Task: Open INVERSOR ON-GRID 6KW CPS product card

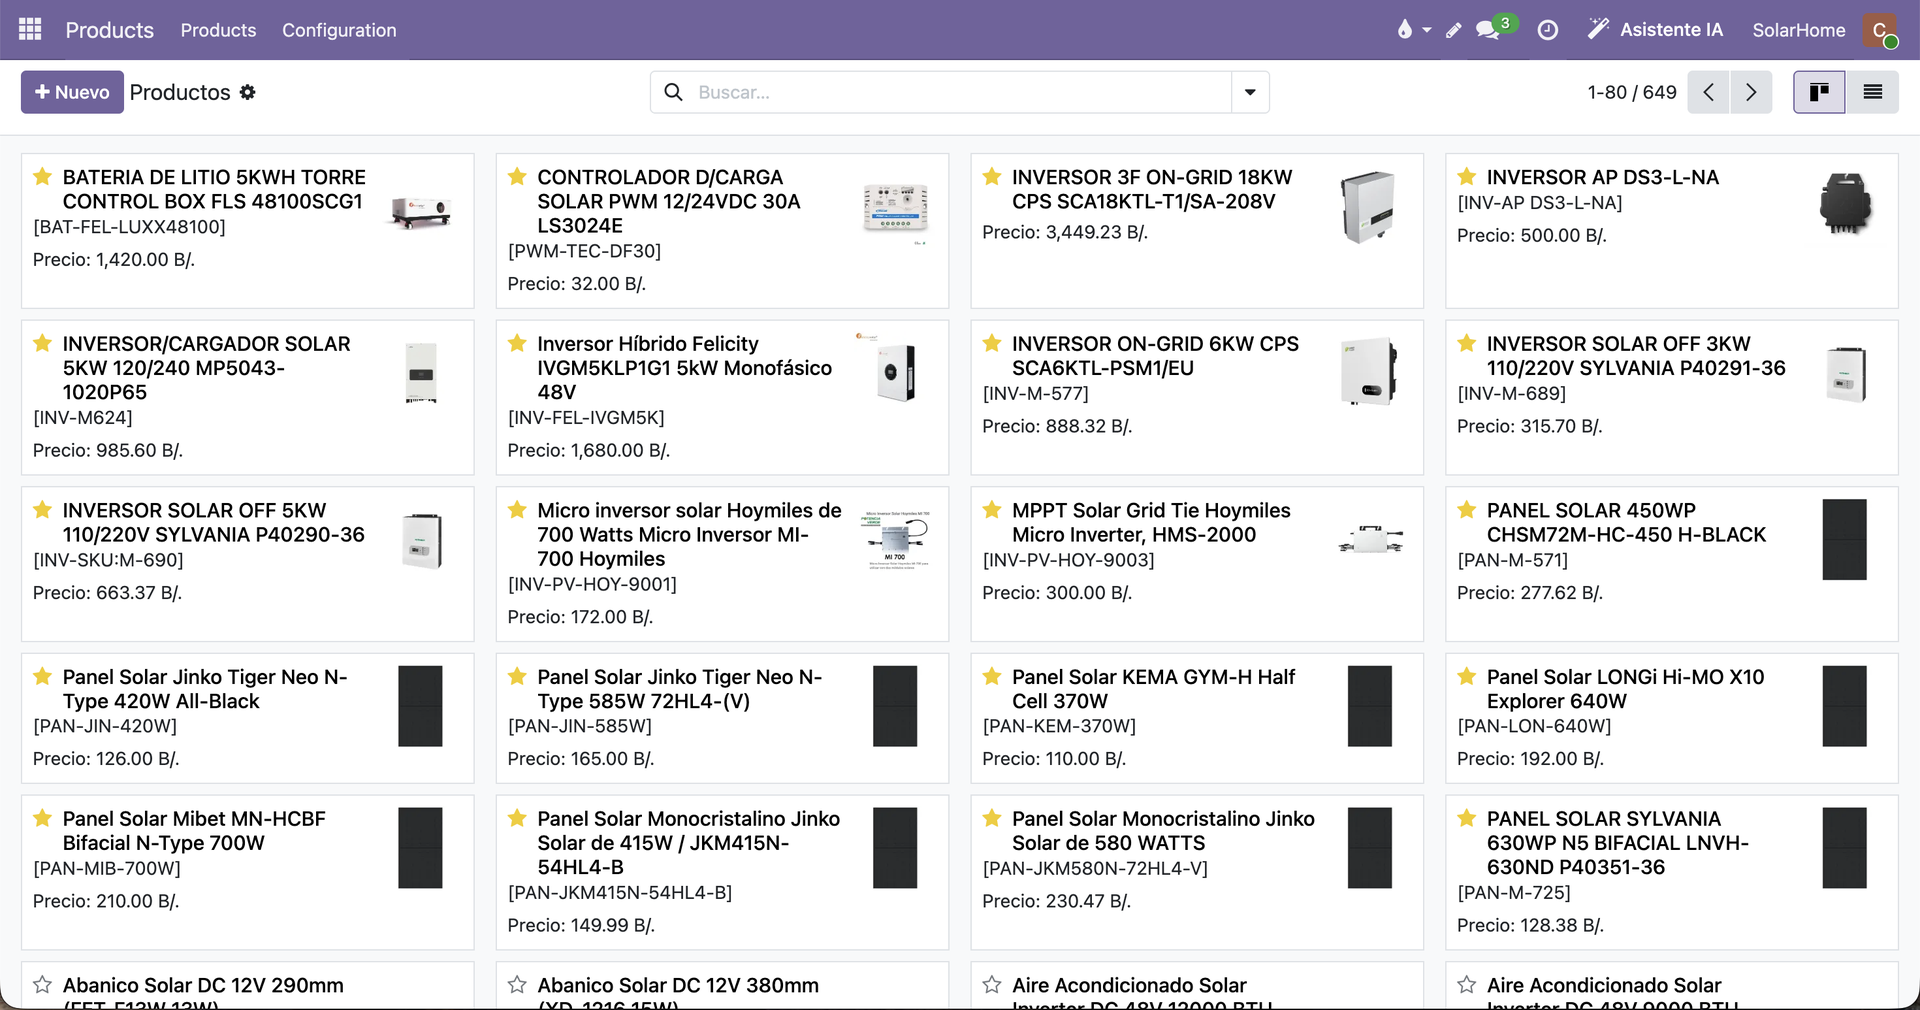Action: 1197,397
